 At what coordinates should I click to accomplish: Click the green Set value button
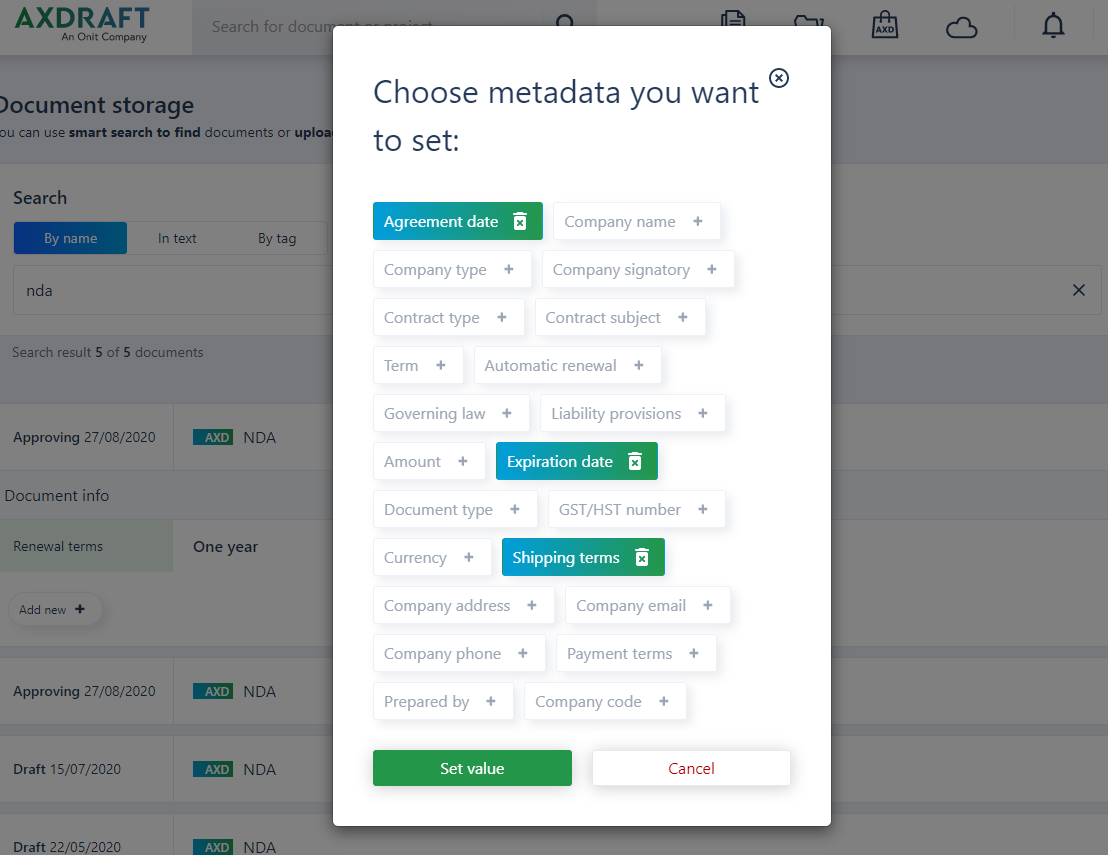(x=472, y=768)
